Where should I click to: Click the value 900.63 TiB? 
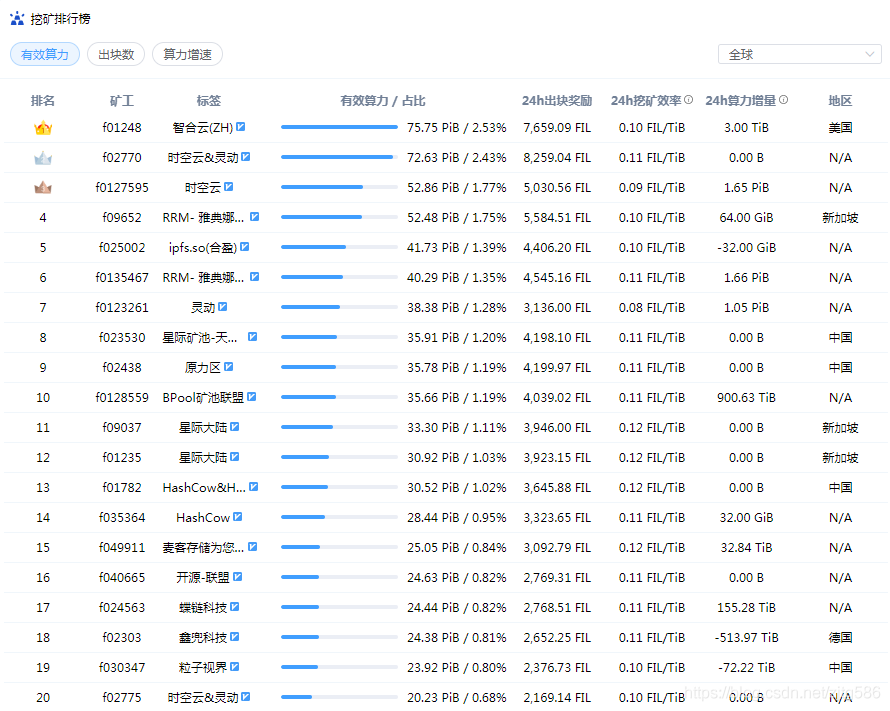click(x=746, y=398)
